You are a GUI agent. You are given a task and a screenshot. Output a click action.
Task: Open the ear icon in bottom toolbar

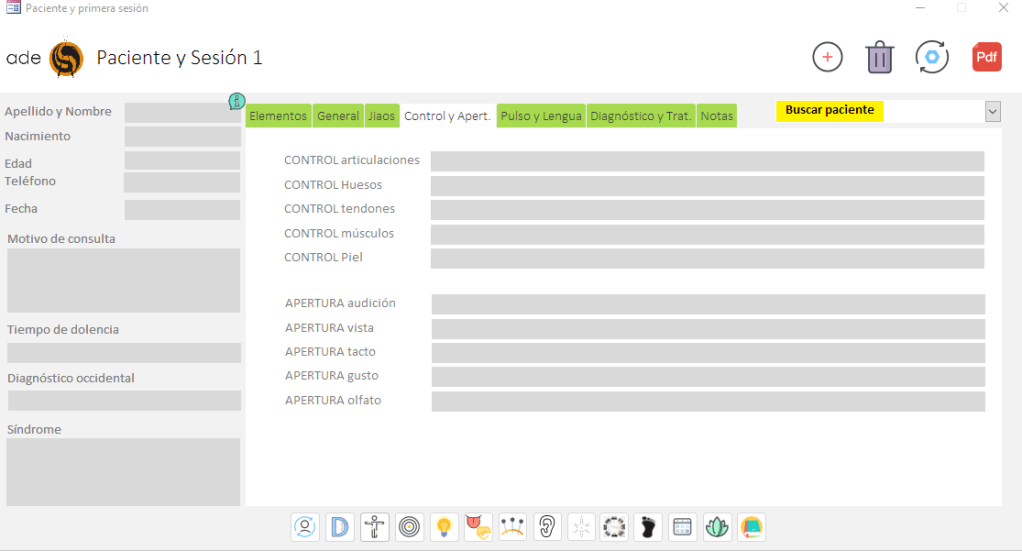[547, 527]
